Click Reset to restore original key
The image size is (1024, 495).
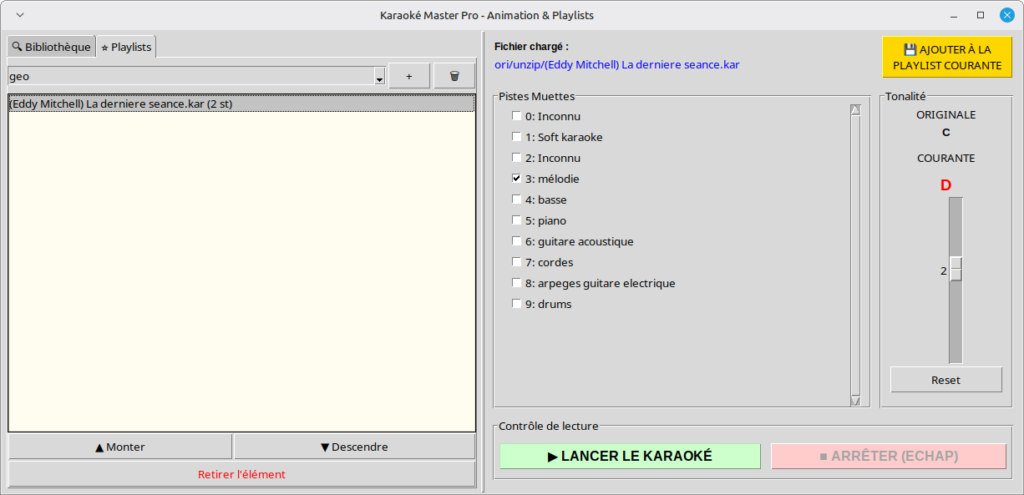[945, 380]
